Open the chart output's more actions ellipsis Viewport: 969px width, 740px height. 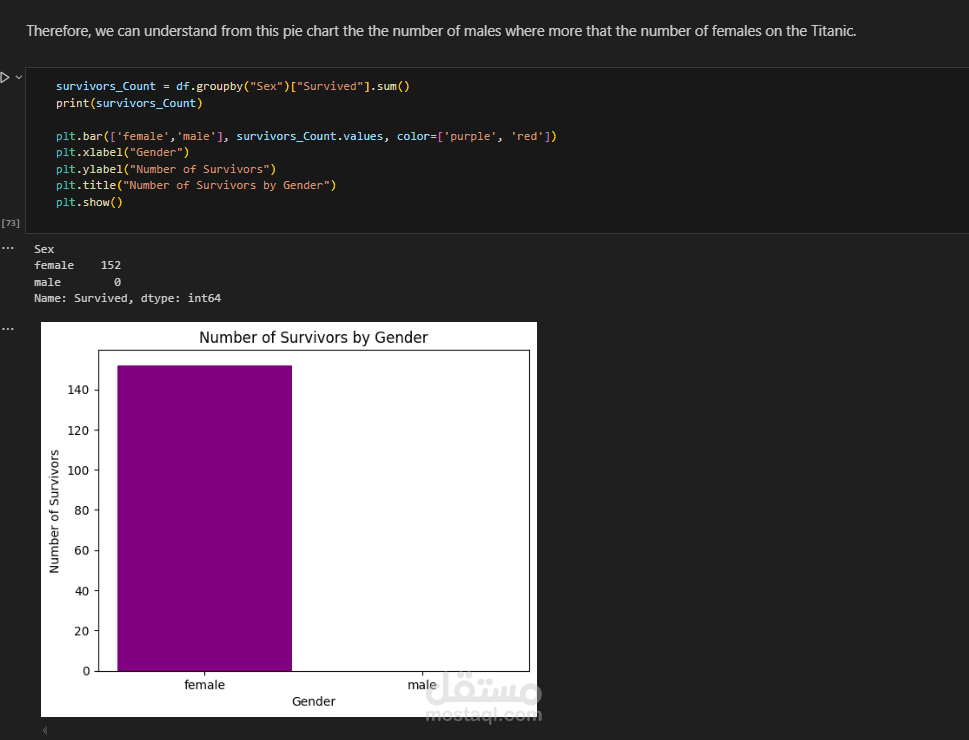coord(7,328)
